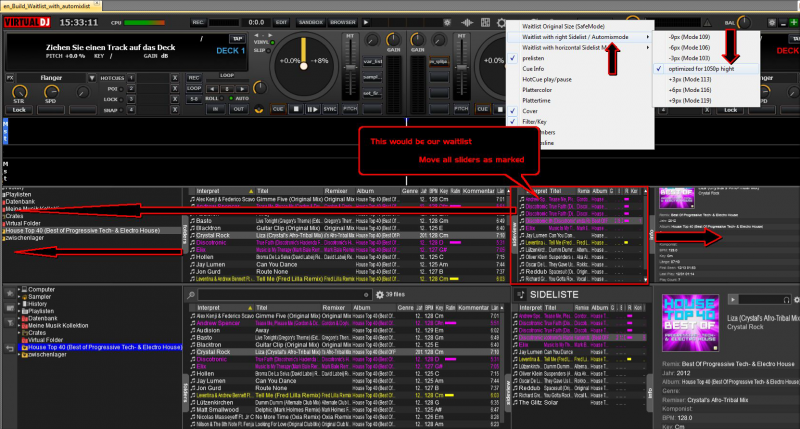Click the browser search input field

point(284,295)
